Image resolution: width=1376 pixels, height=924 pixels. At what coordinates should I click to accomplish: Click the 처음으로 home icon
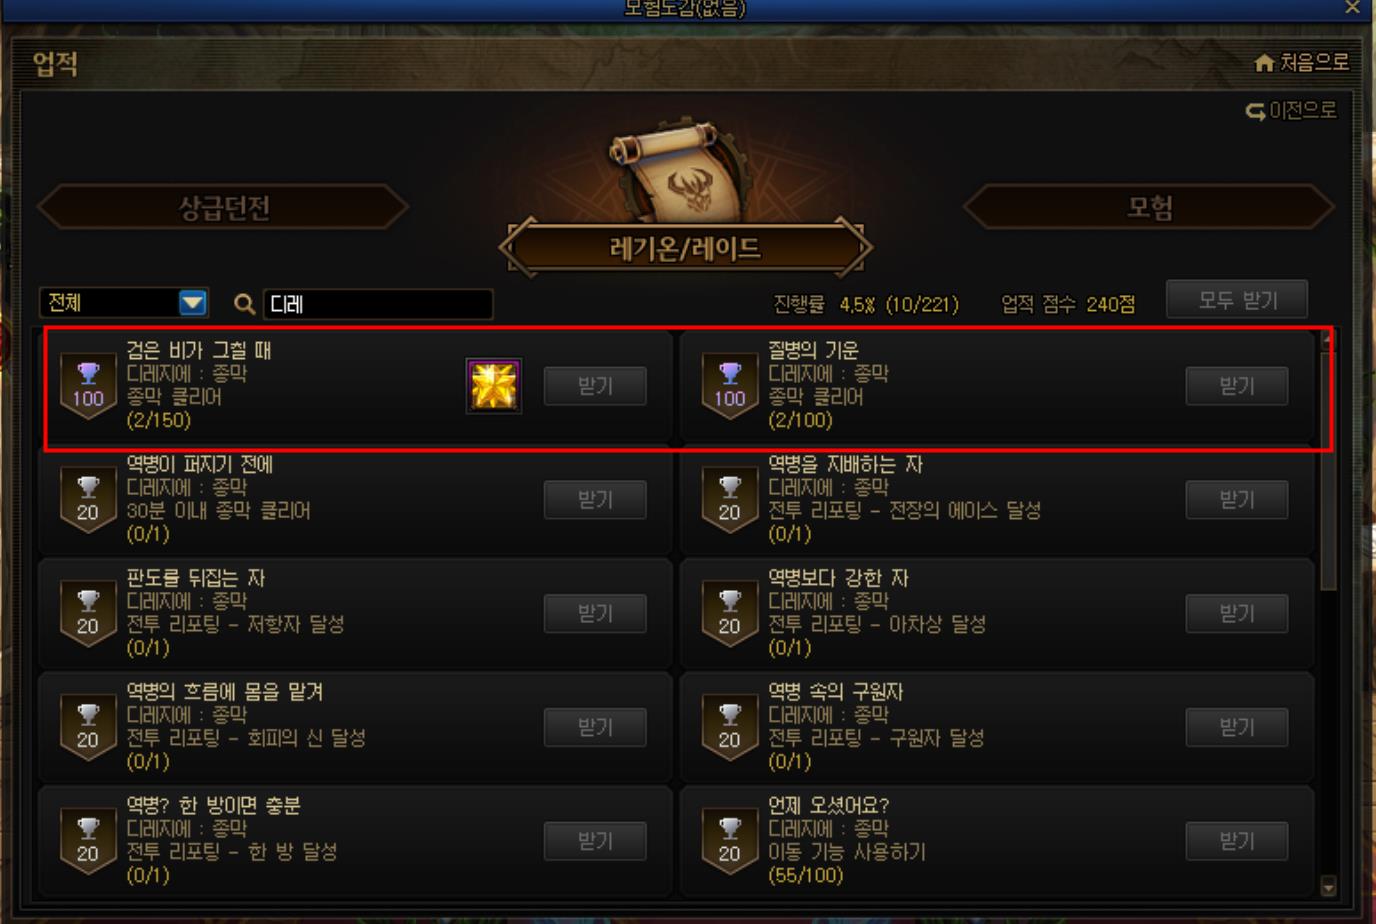coord(1264,63)
